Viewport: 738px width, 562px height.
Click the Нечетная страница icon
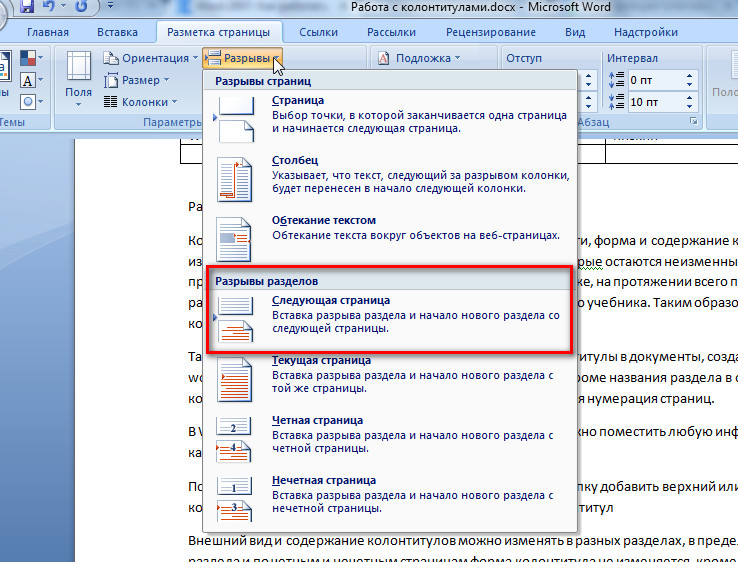(234, 500)
